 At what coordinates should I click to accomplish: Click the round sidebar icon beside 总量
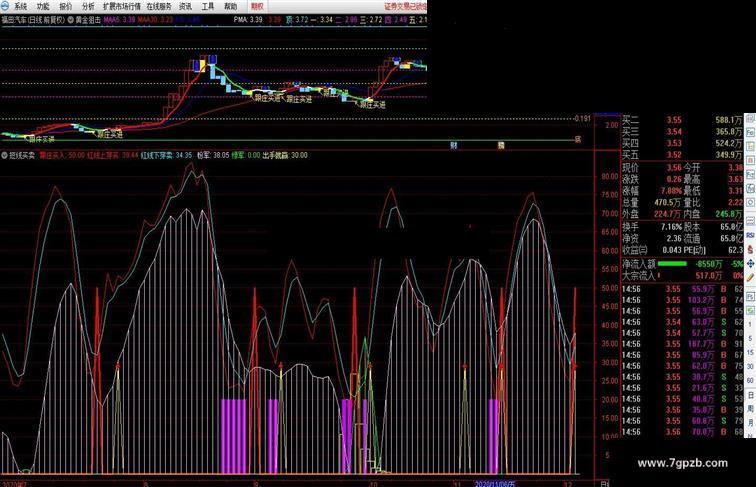pos(751,203)
